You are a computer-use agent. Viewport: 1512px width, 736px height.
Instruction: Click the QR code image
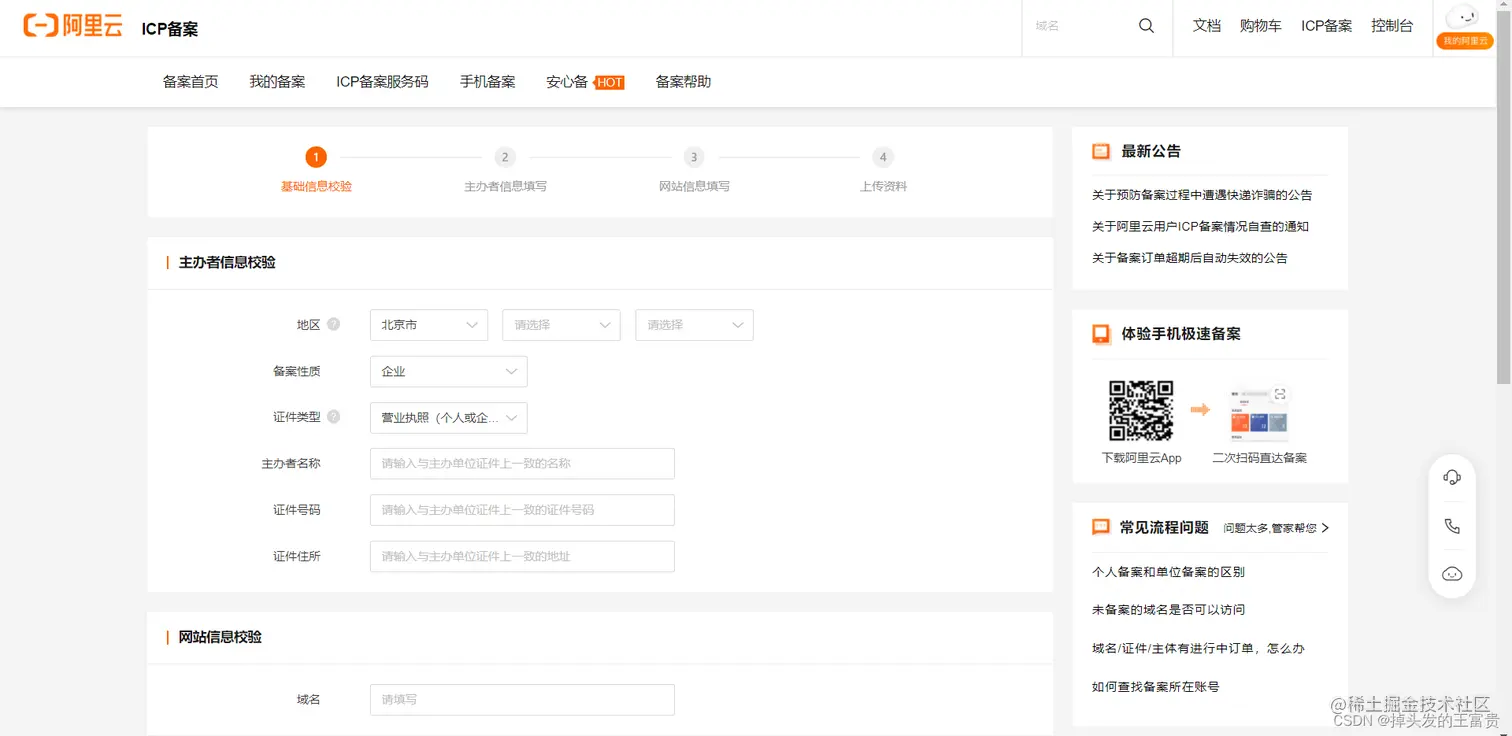pos(1141,410)
